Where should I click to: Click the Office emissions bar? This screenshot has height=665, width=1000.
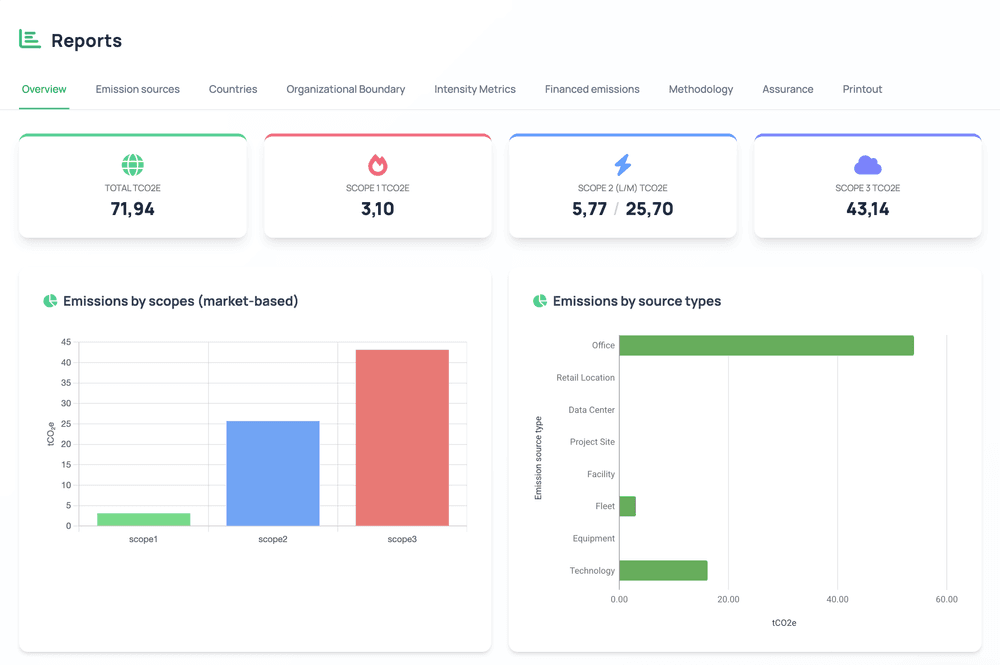coord(766,345)
